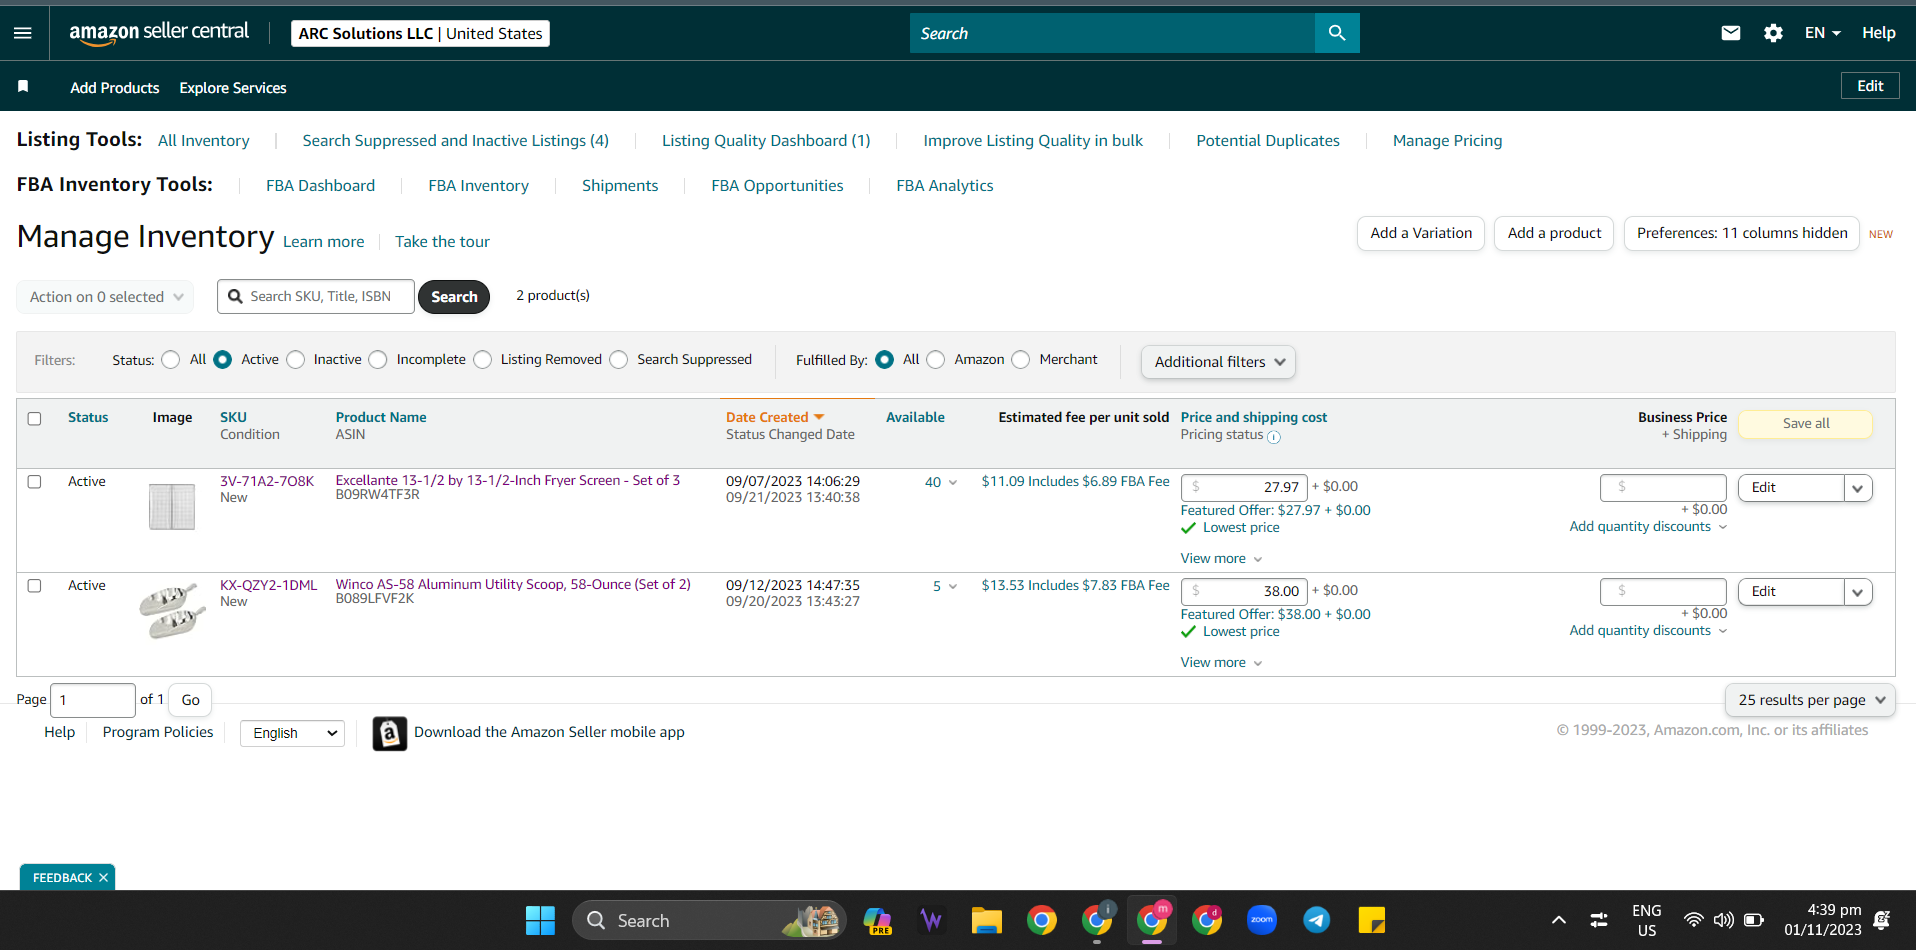Launch Zoom from the taskbar
Screen dimensions: 1916x950
(x=1262, y=920)
